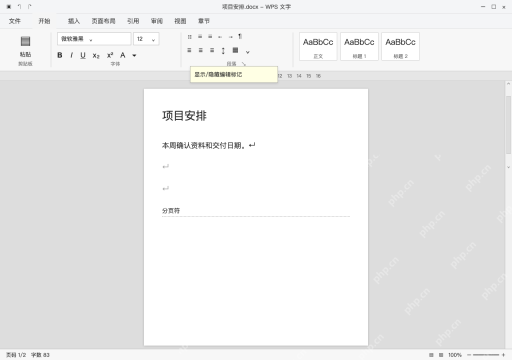Expand the dropdown after the shading icon
The width and height of the screenshot is (512, 360).
248,52
